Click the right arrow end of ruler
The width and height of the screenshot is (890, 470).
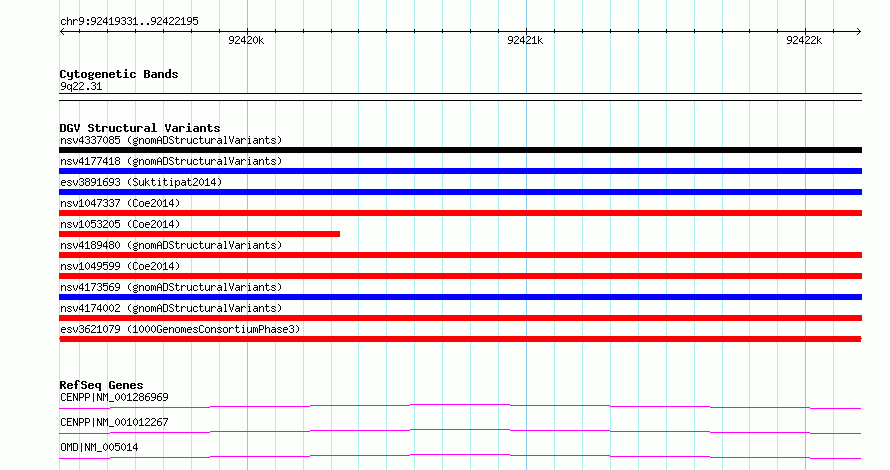click(x=858, y=32)
